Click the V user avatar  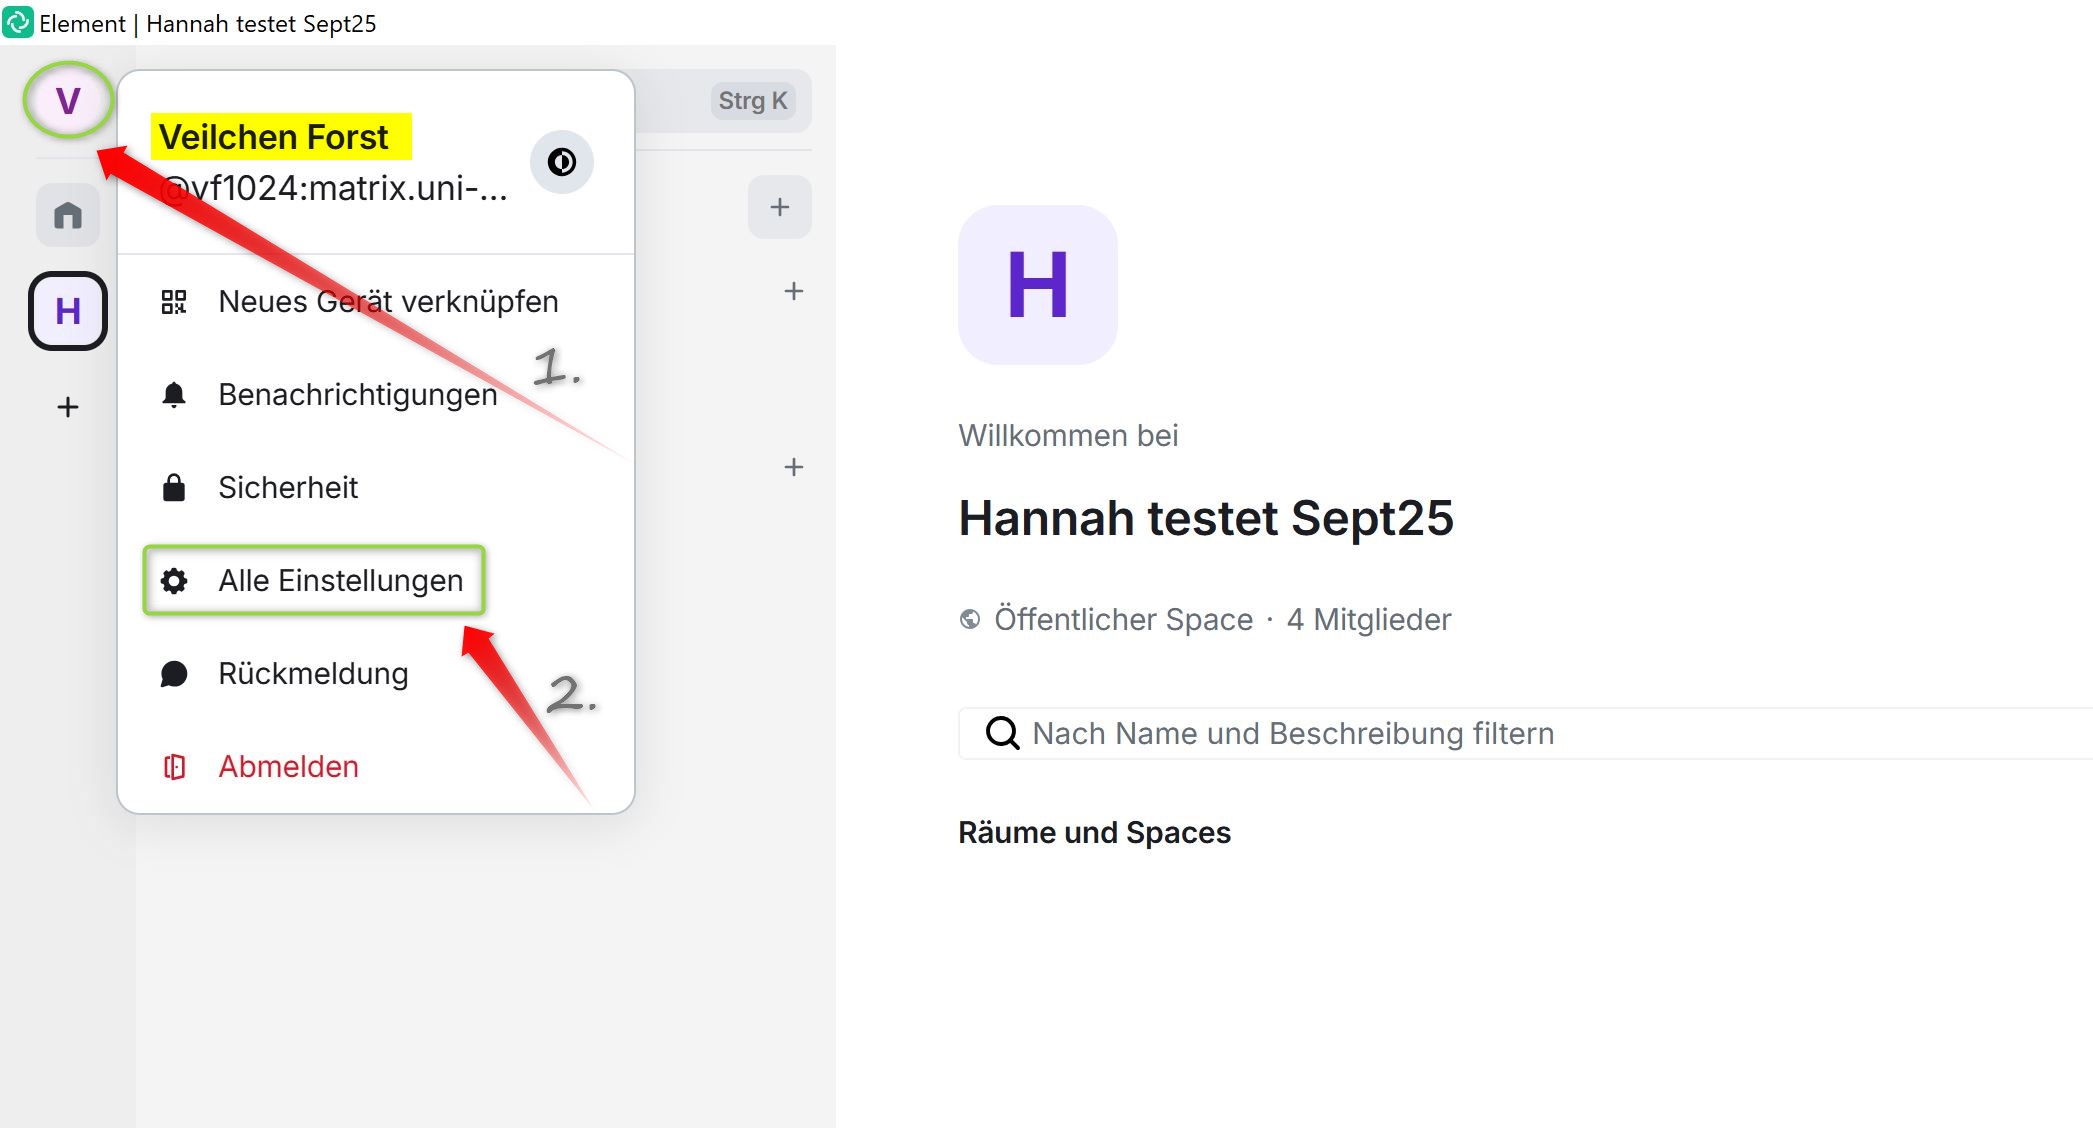point(67,100)
